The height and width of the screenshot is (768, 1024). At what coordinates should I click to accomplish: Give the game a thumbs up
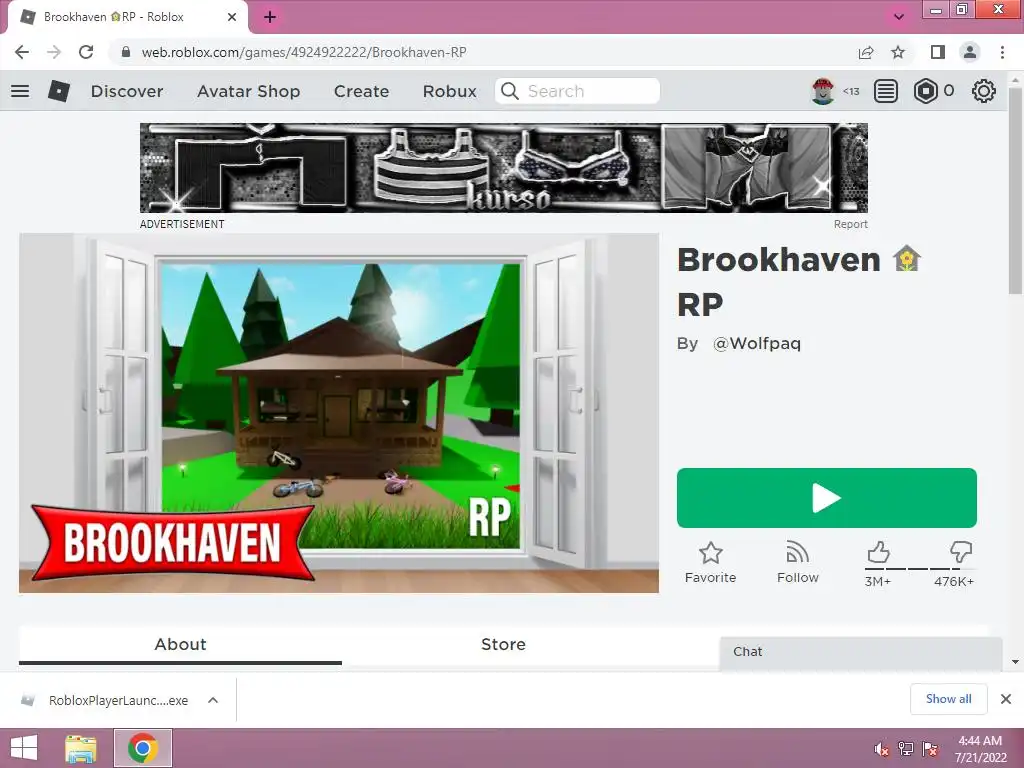[878, 552]
